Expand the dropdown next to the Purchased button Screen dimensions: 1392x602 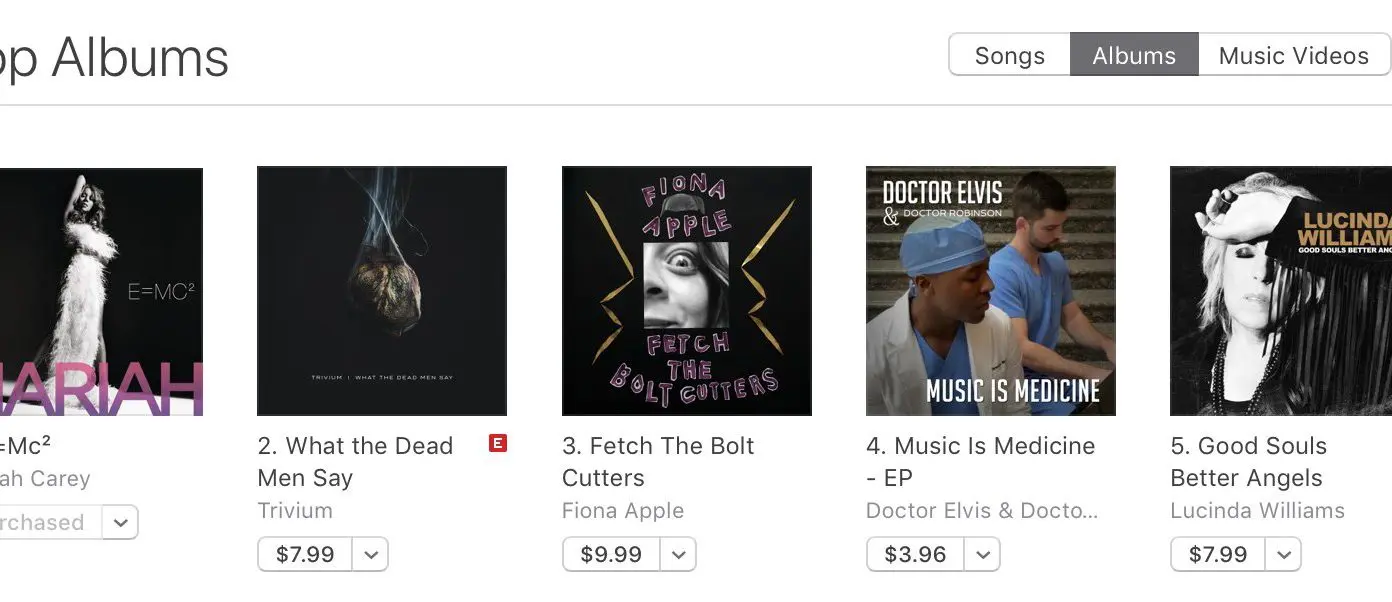pyautogui.click(x=120, y=522)
